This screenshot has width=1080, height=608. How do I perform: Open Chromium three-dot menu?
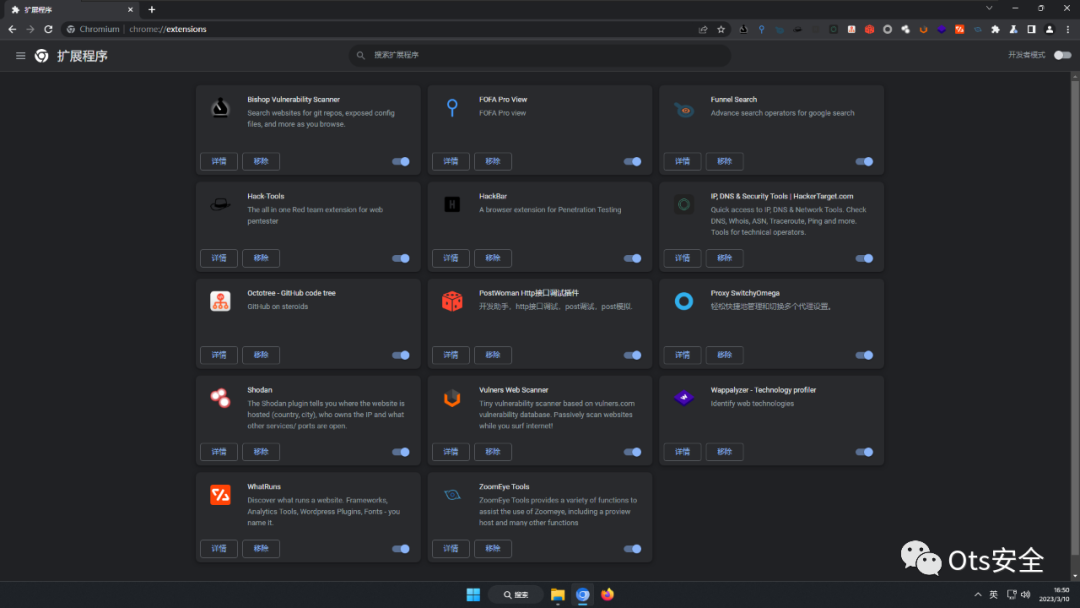click(x=1068, y=30)
